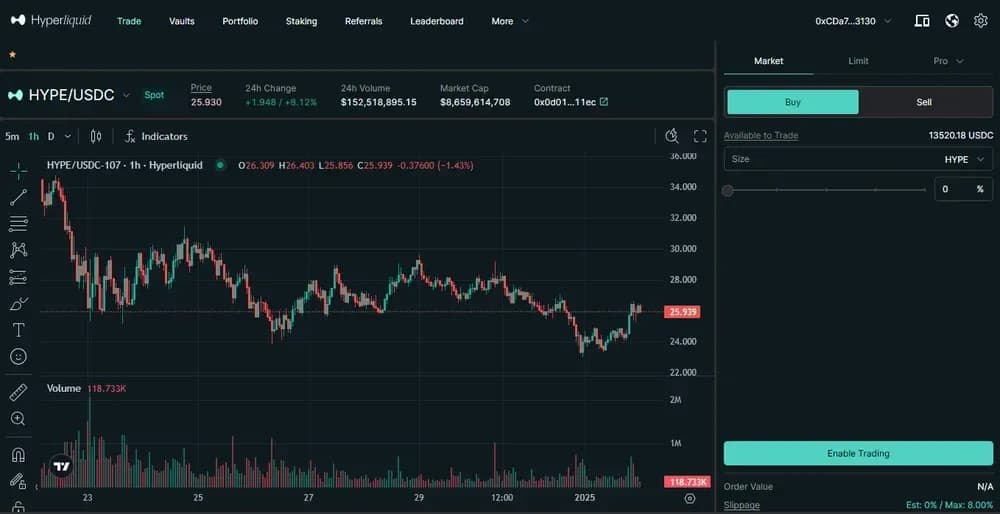Click the globe language icon
Screen dimensions: 1000x514
pos(951,21)
